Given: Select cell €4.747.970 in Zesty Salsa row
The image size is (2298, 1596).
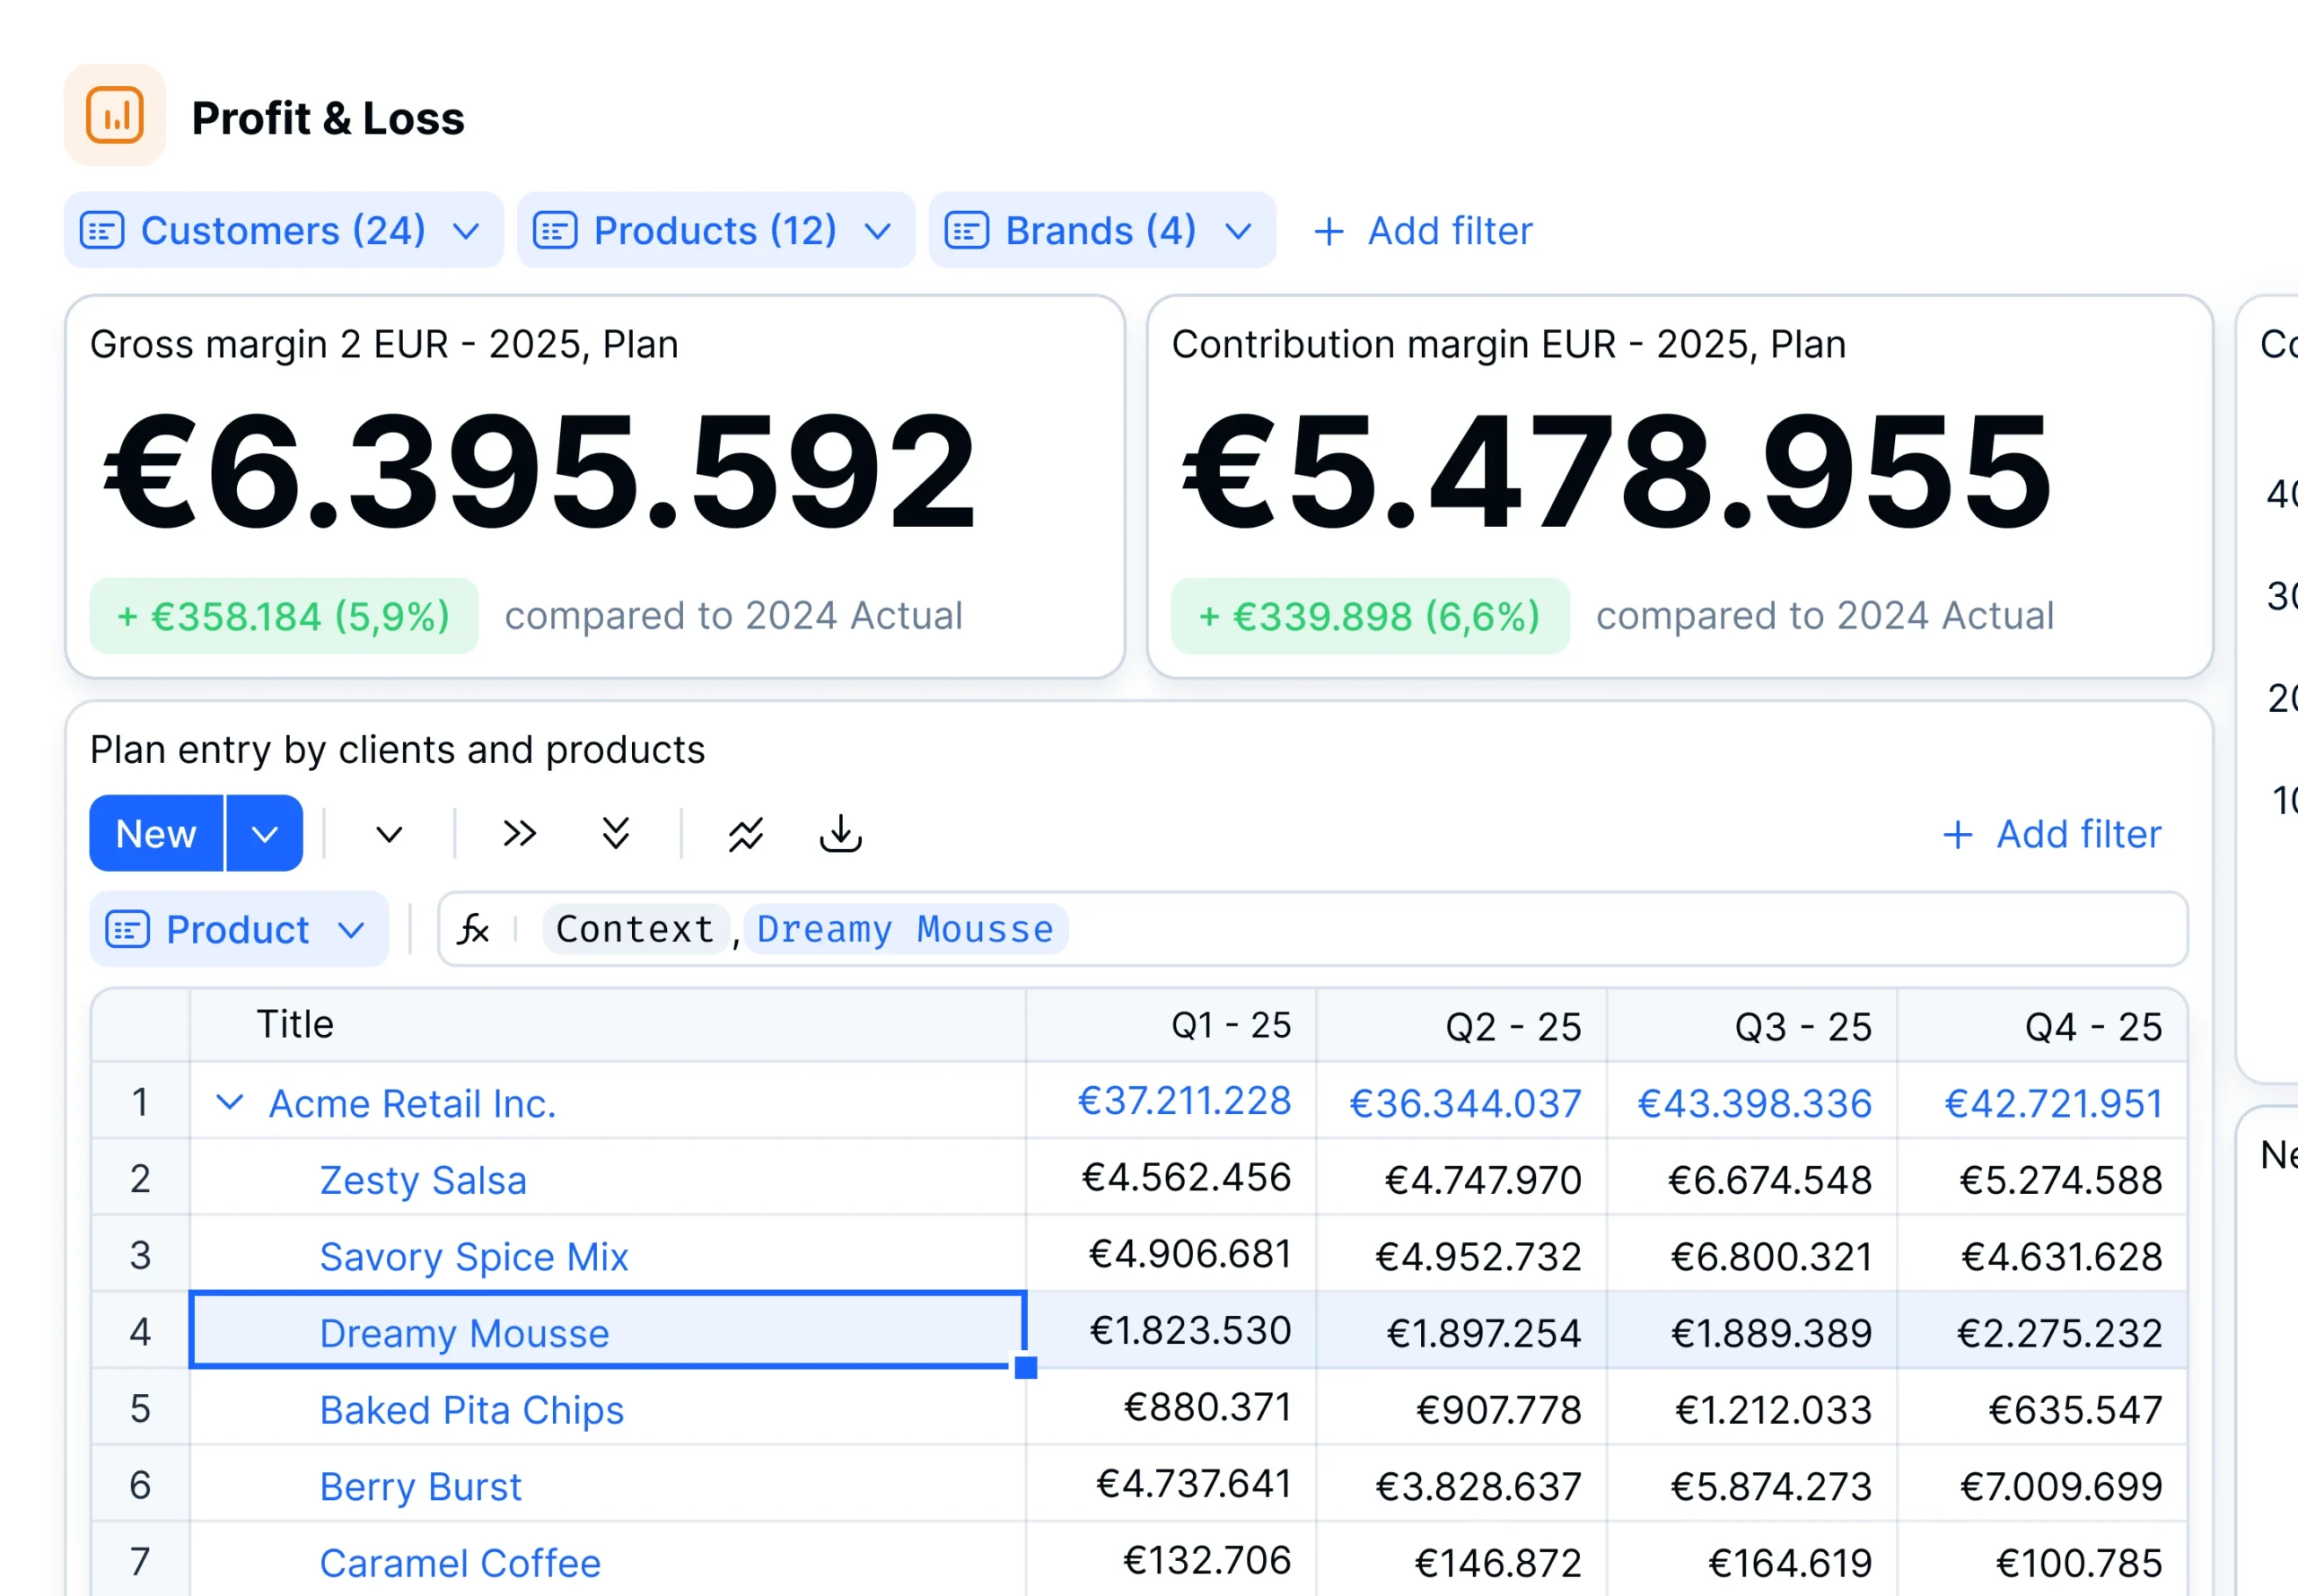Looking at the screenshot, I should pos(1462,1177).
